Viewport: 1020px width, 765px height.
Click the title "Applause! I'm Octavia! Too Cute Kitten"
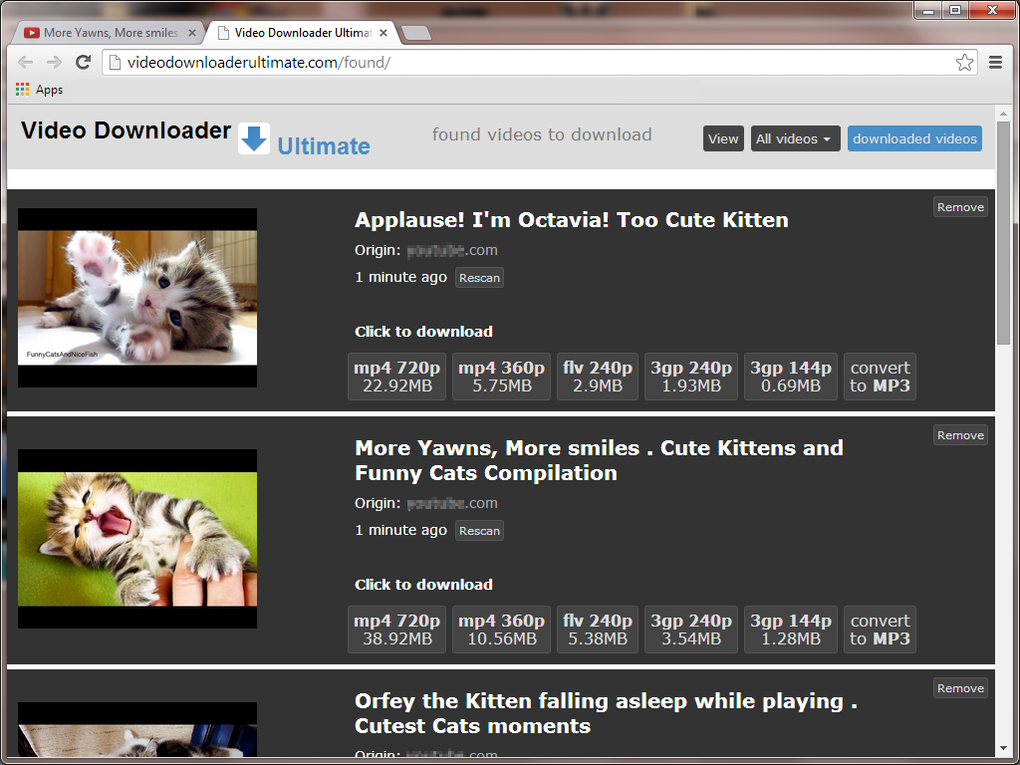tap(571, 220)
